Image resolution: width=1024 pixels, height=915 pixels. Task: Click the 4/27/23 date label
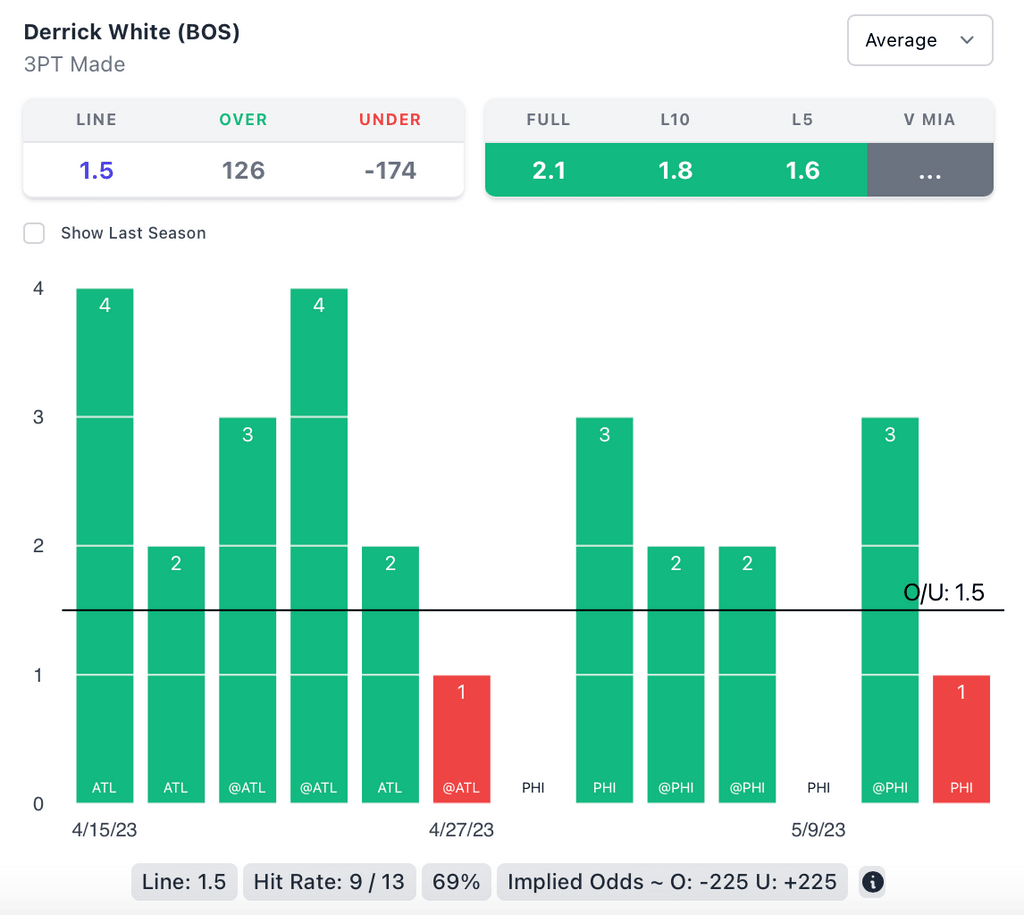click(461, 829)
